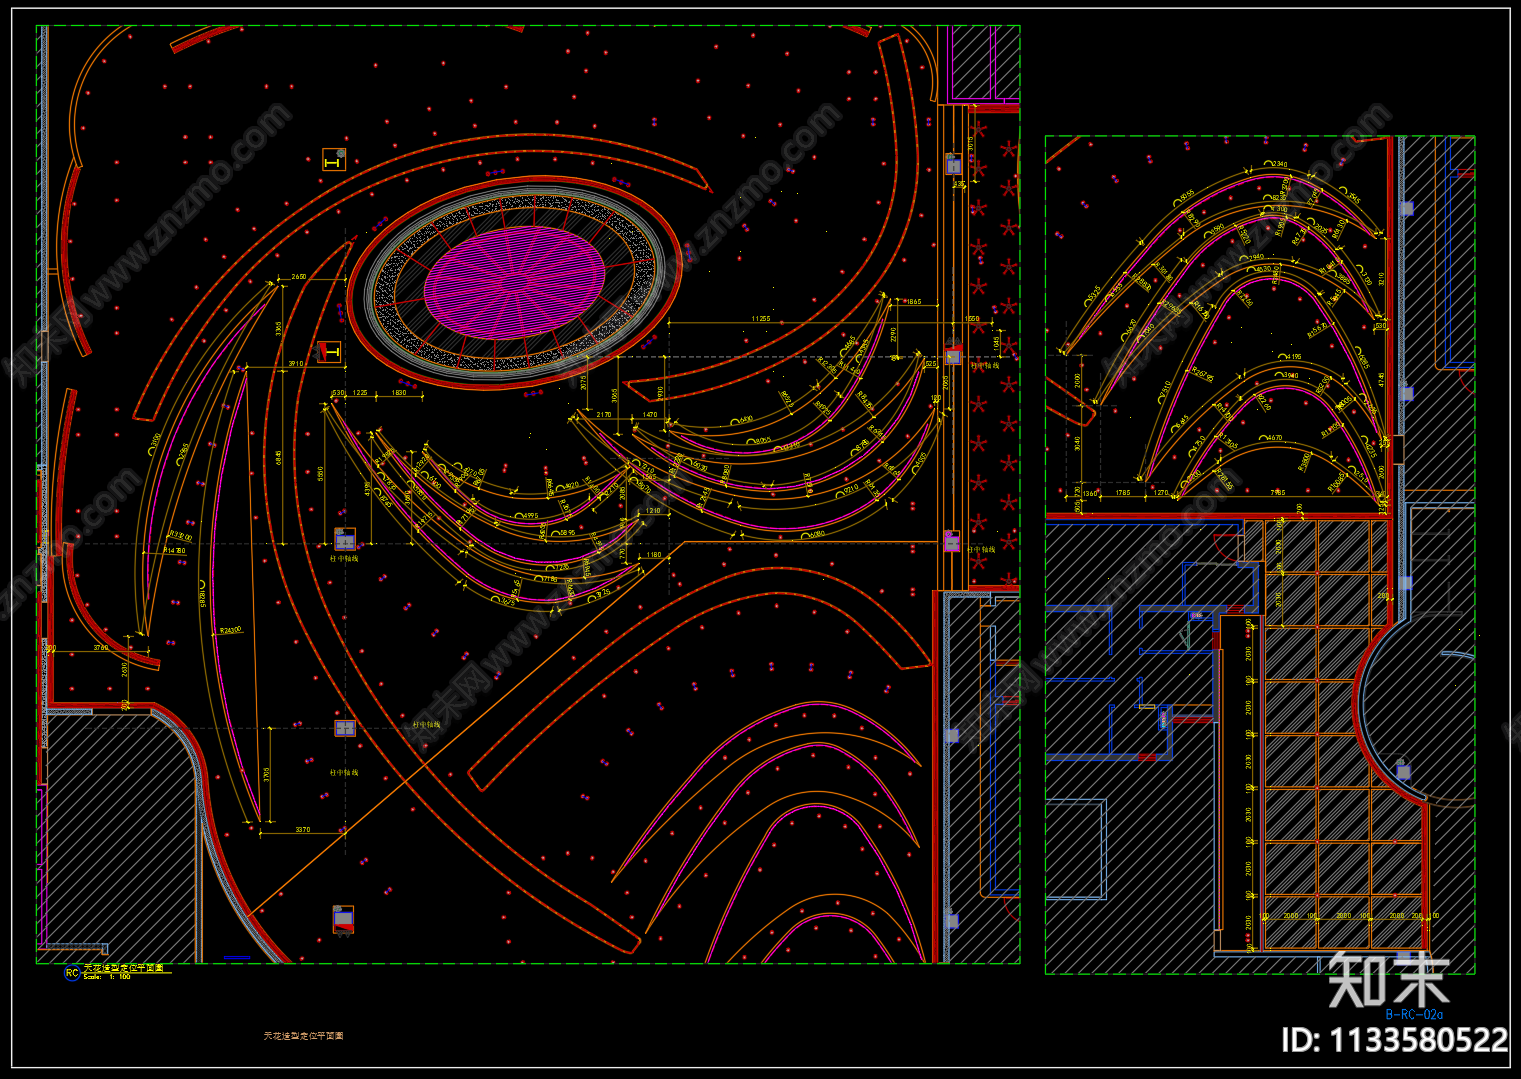Select the I-beam symbol above the ellipse
This screenshot has height=1079, width=1521.
click(334, 160)
